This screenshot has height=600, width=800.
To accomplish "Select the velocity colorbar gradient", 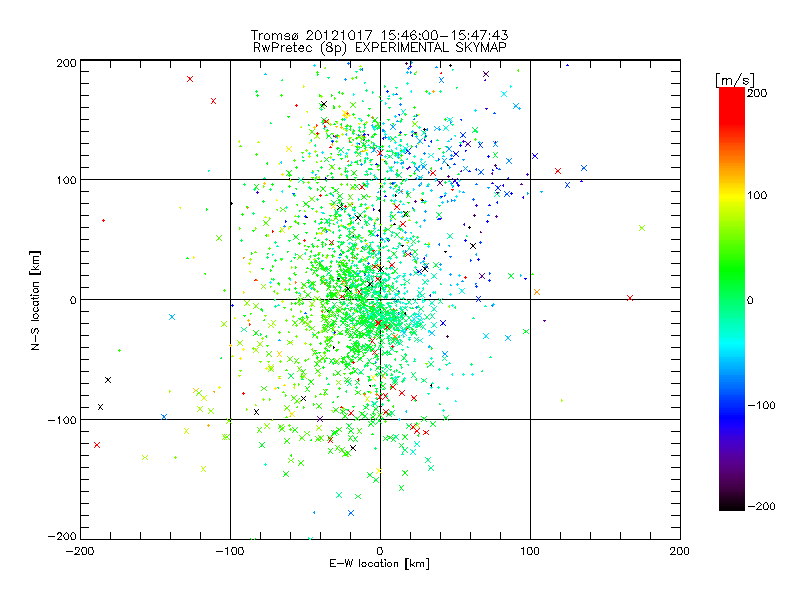I will 732,299.
